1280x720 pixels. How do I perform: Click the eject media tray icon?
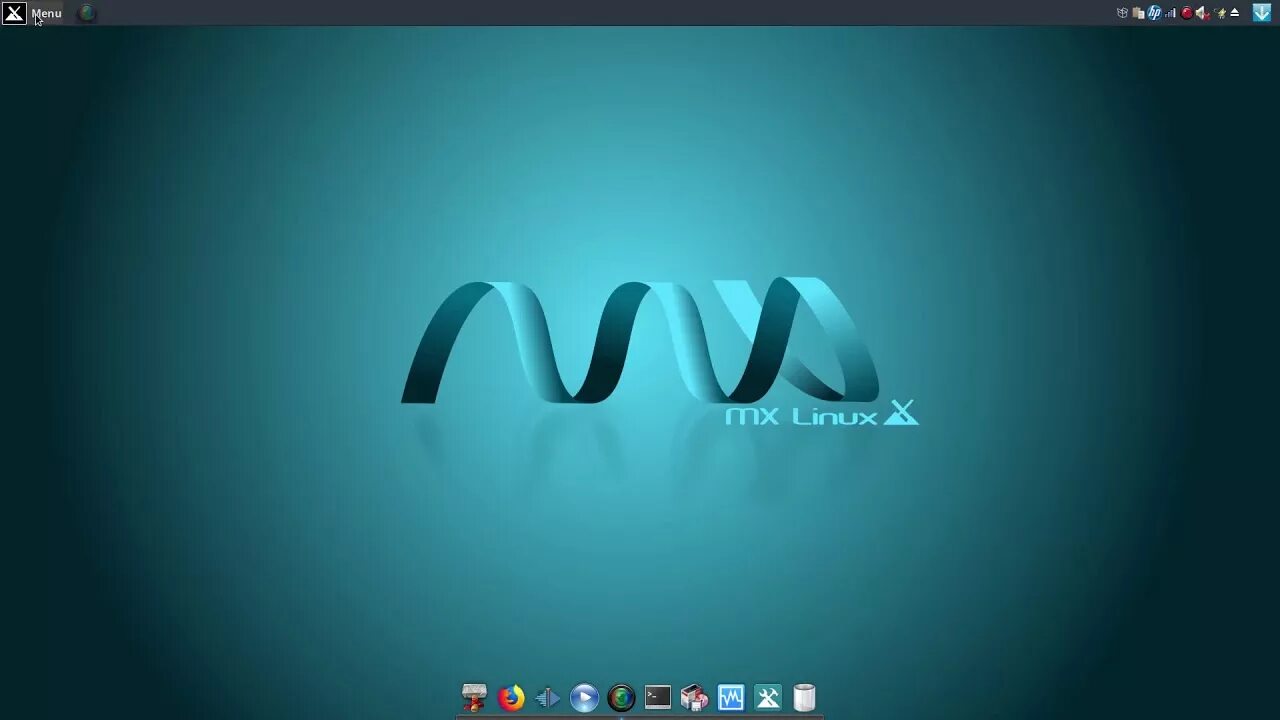click(1235, 13)
